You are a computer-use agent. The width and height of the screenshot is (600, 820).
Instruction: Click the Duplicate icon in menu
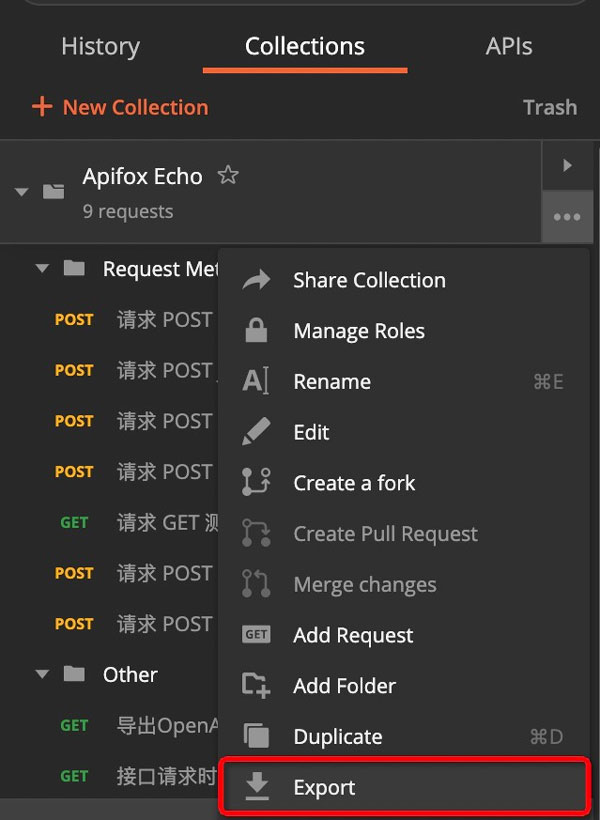(257, 737)
